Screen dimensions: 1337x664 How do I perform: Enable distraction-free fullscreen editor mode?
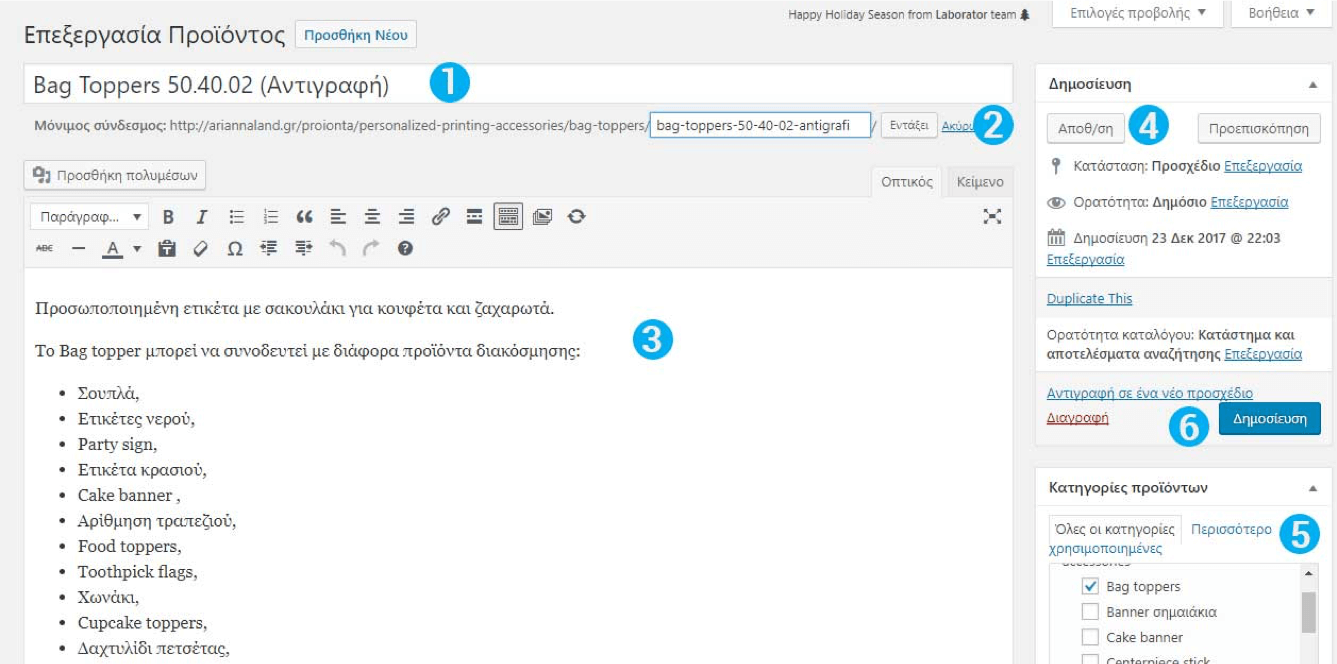point(991,217)
